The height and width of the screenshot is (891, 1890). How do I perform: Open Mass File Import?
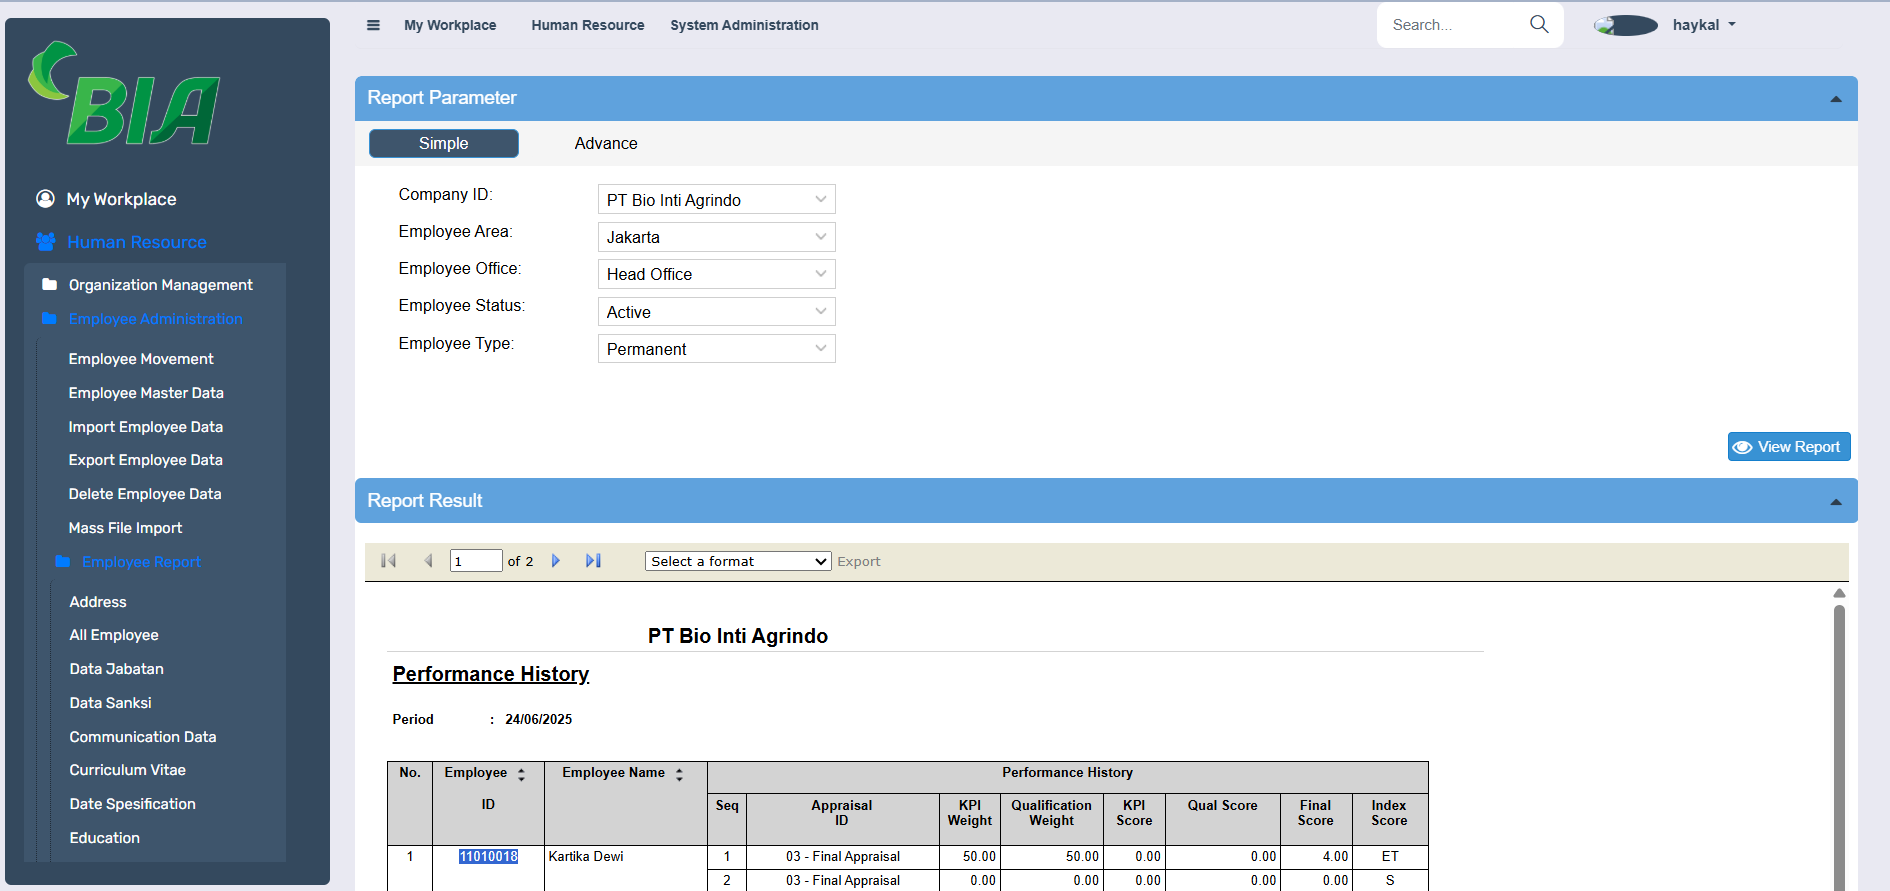(x=125, y=528)
